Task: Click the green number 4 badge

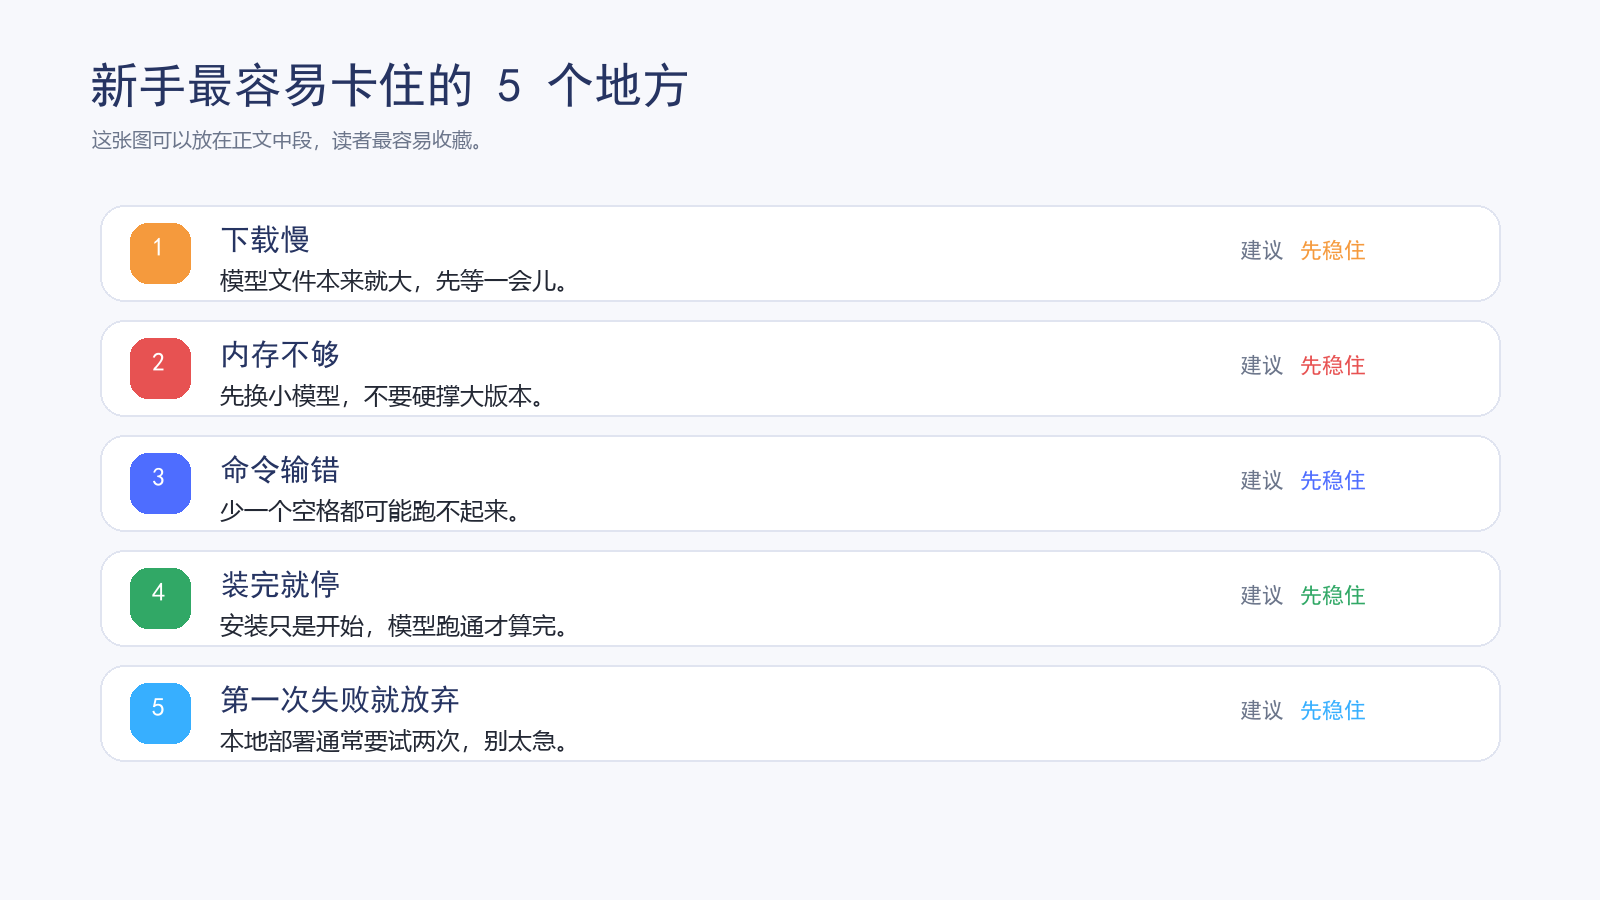Action: (x=160, y=598)
